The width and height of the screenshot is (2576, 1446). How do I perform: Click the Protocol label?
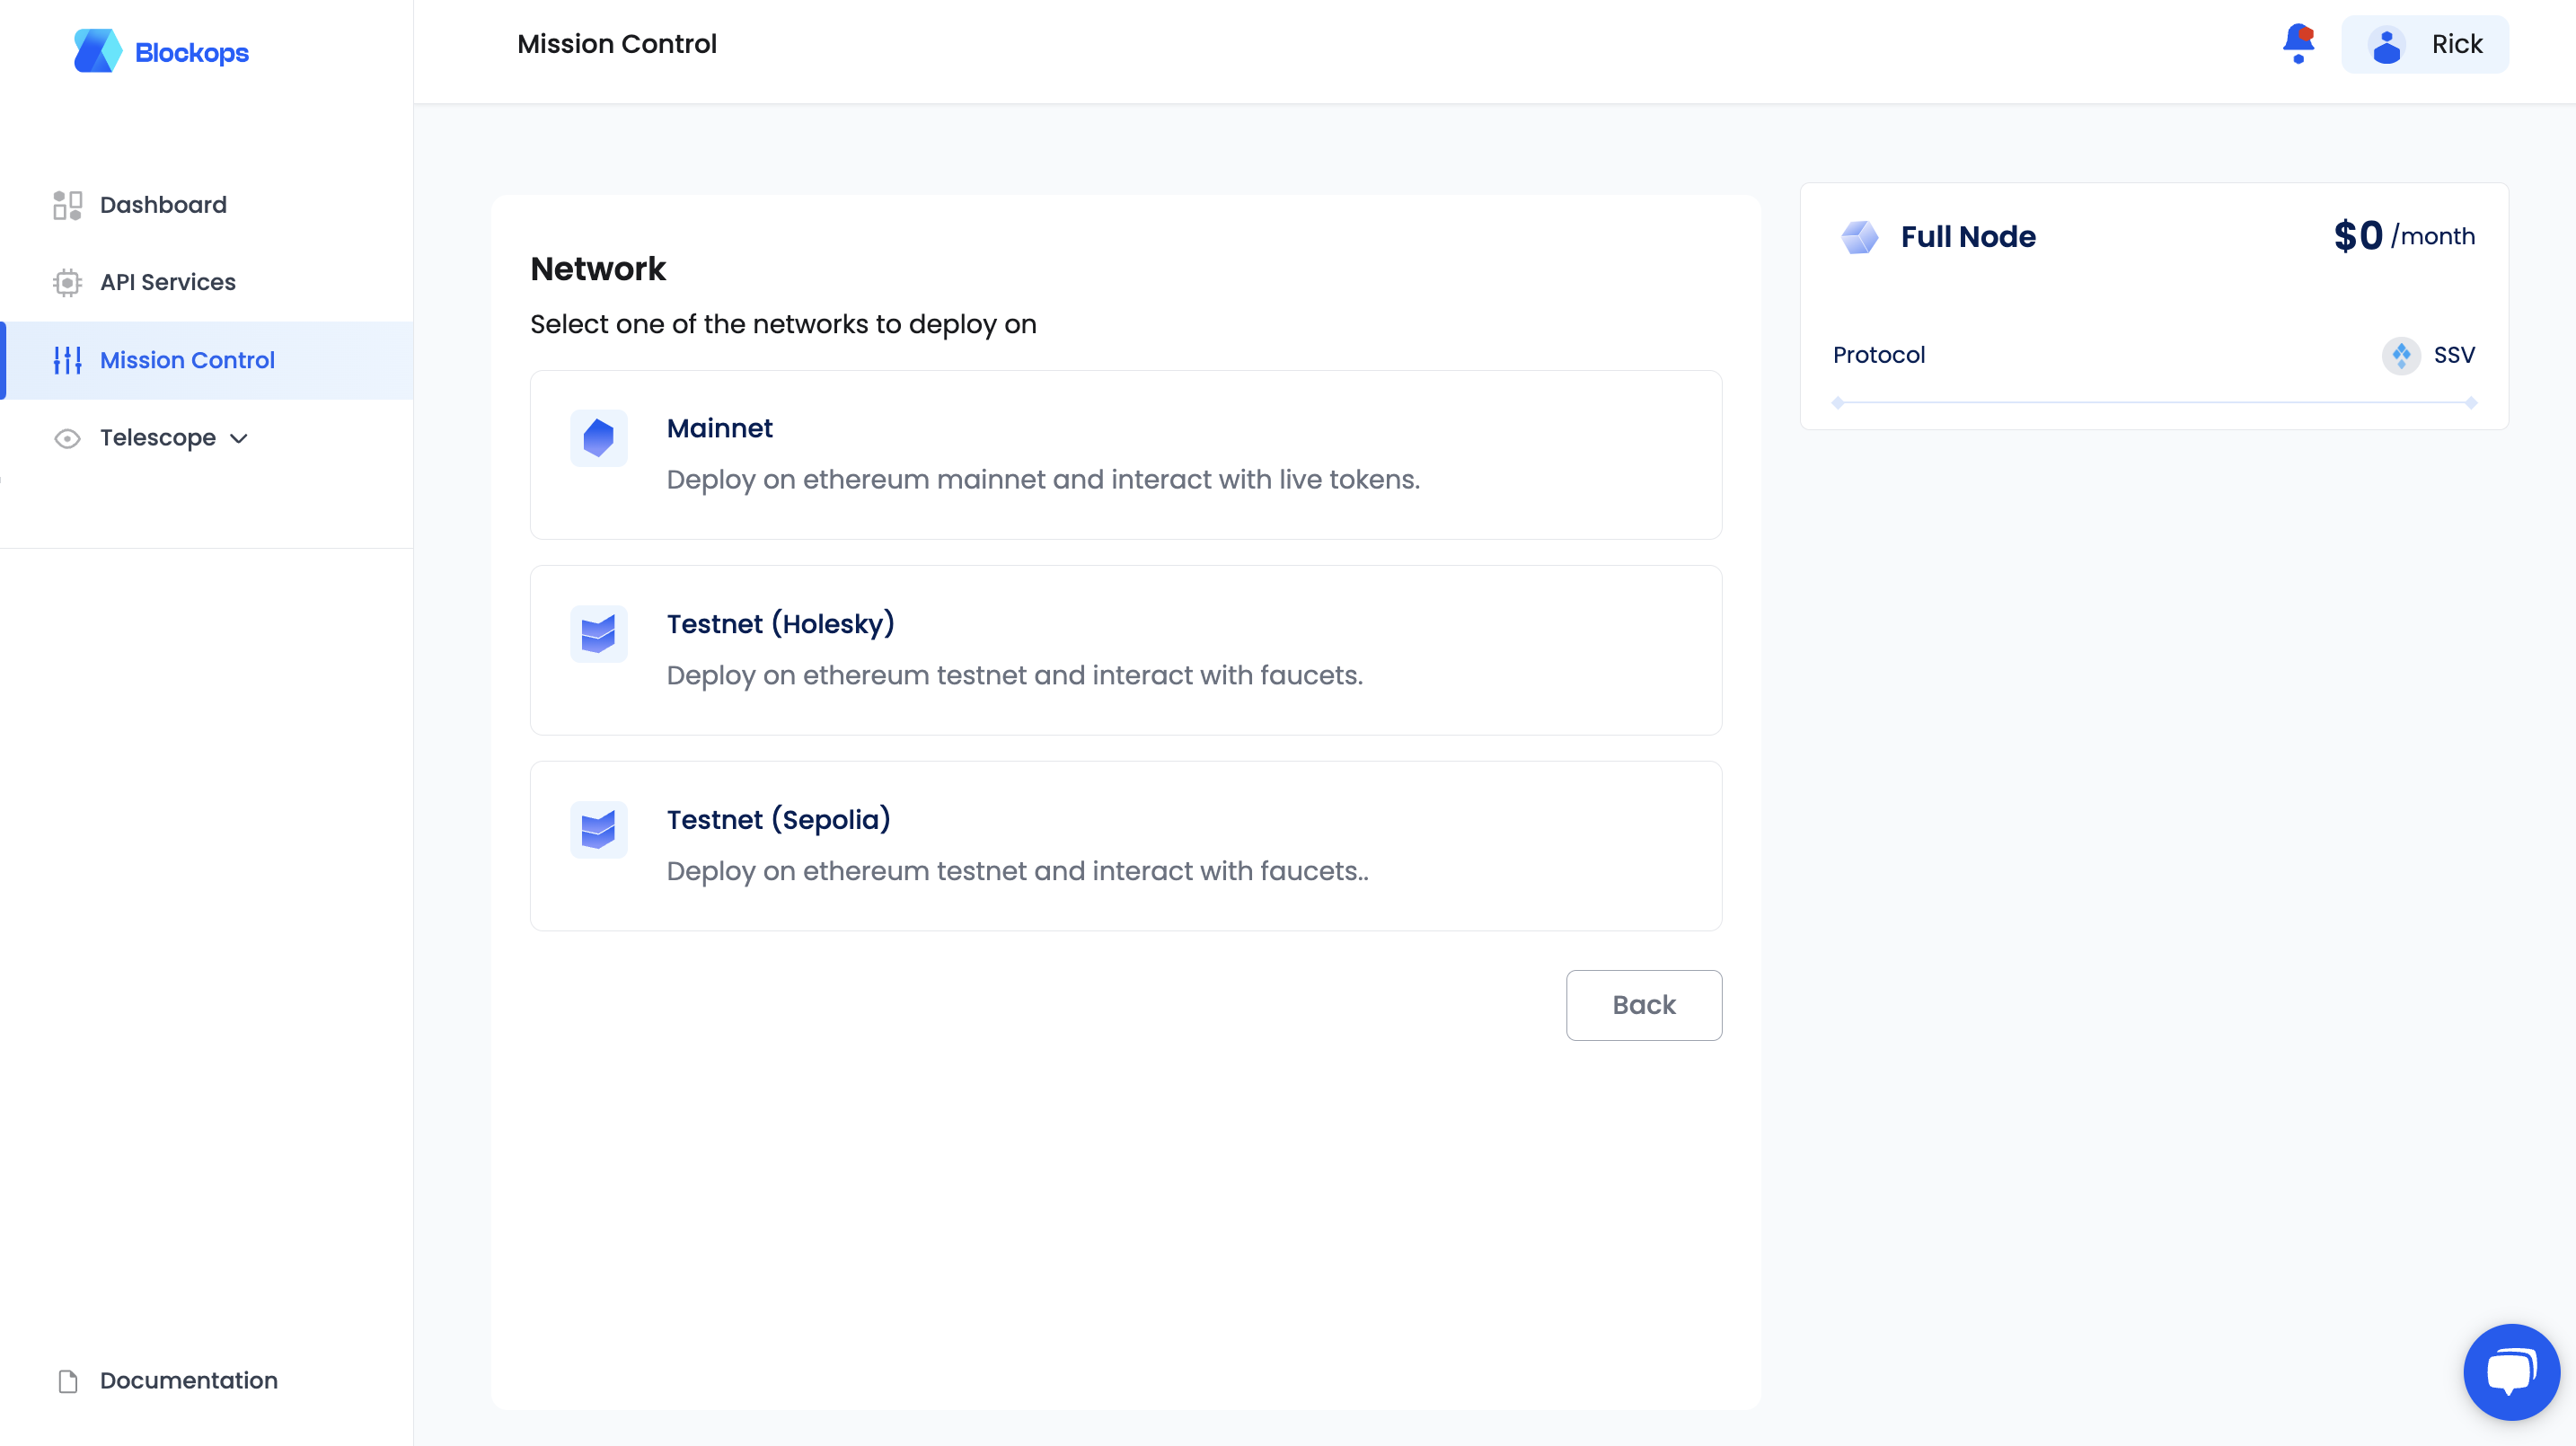click(x=1878, y=355)
